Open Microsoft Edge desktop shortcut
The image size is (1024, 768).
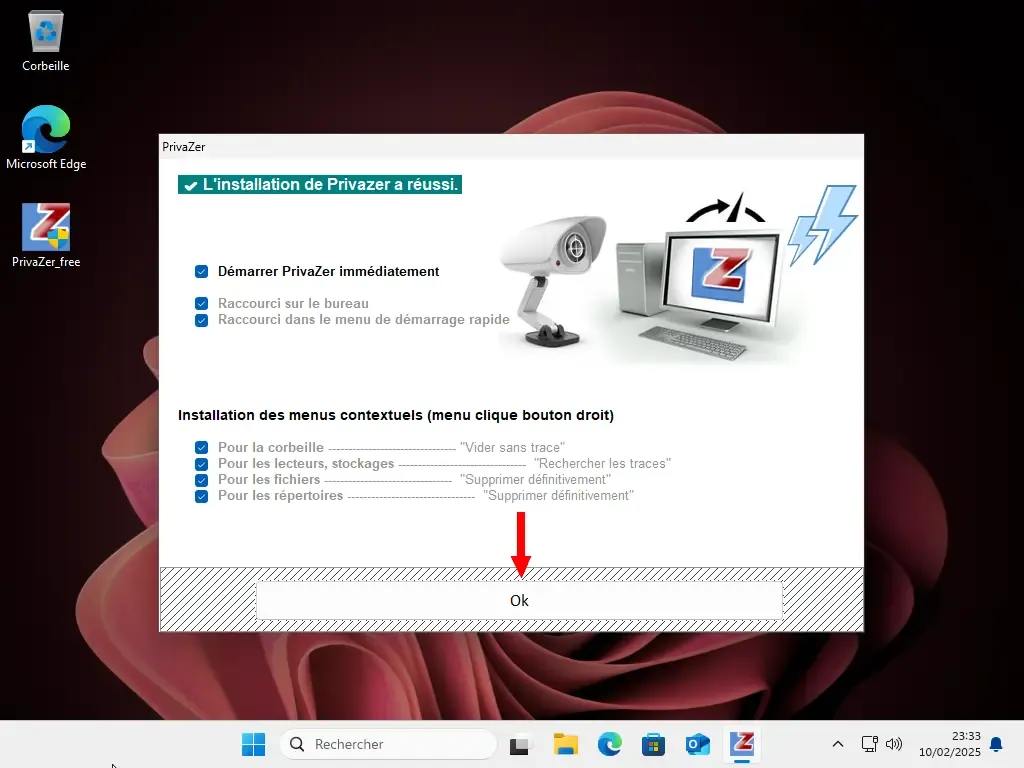46,138
